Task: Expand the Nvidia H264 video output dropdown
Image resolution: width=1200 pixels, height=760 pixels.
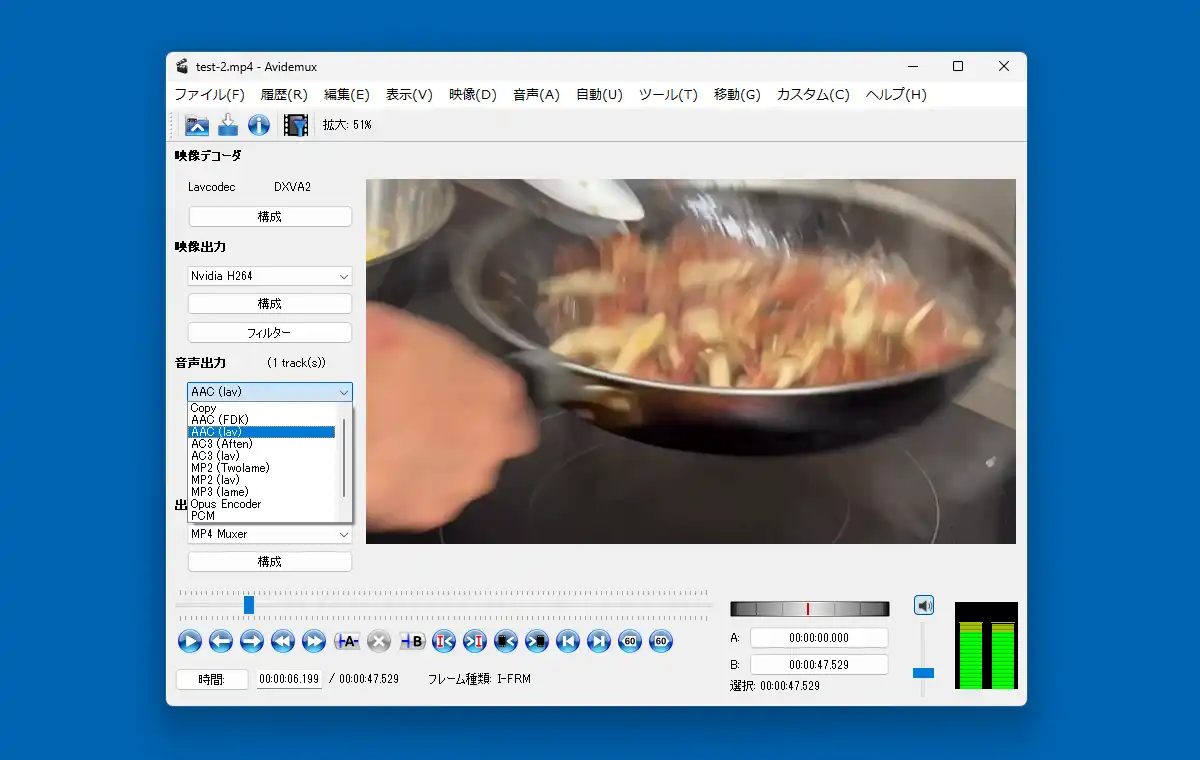Action: 270,276
